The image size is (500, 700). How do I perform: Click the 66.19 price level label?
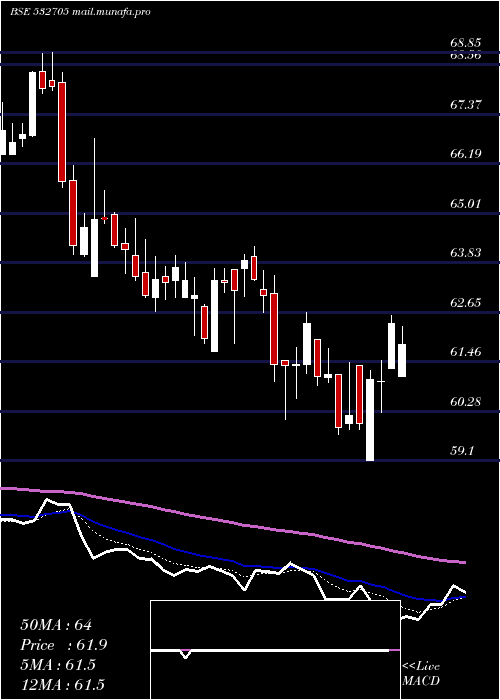point(466,154)
